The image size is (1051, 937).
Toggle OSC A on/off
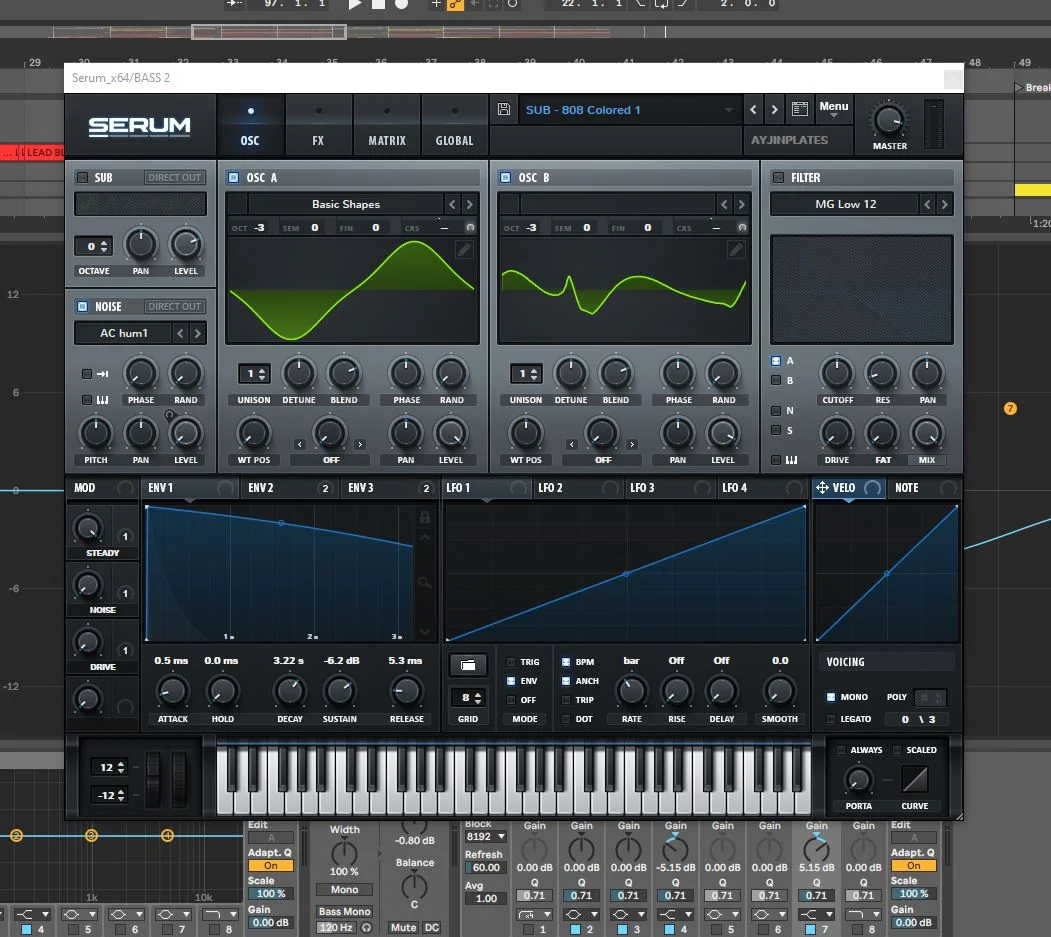pos(233,178)
